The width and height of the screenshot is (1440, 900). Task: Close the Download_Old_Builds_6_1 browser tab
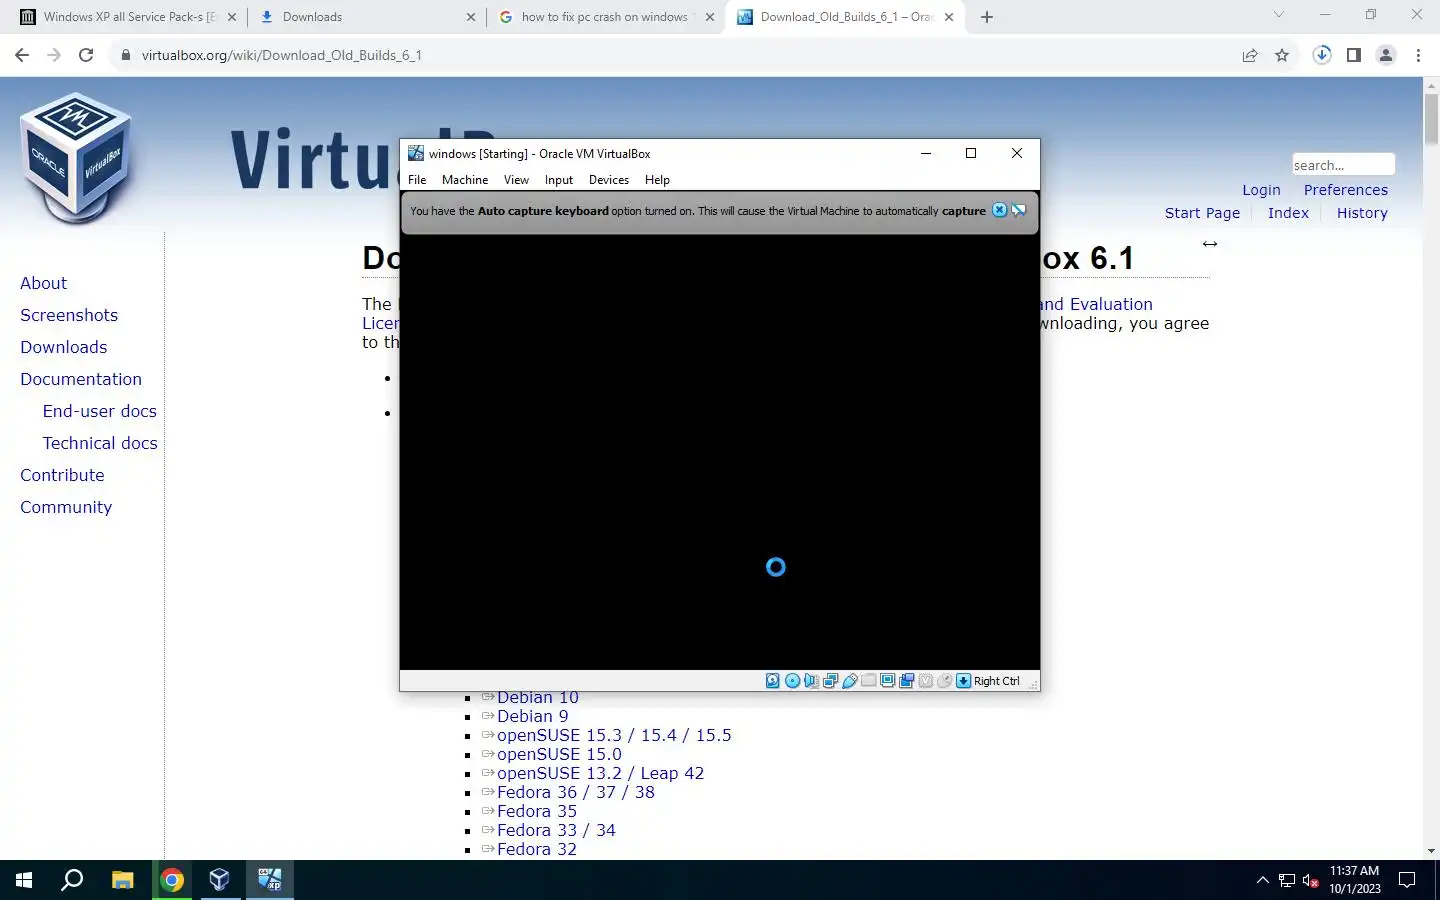click(949, 17)
